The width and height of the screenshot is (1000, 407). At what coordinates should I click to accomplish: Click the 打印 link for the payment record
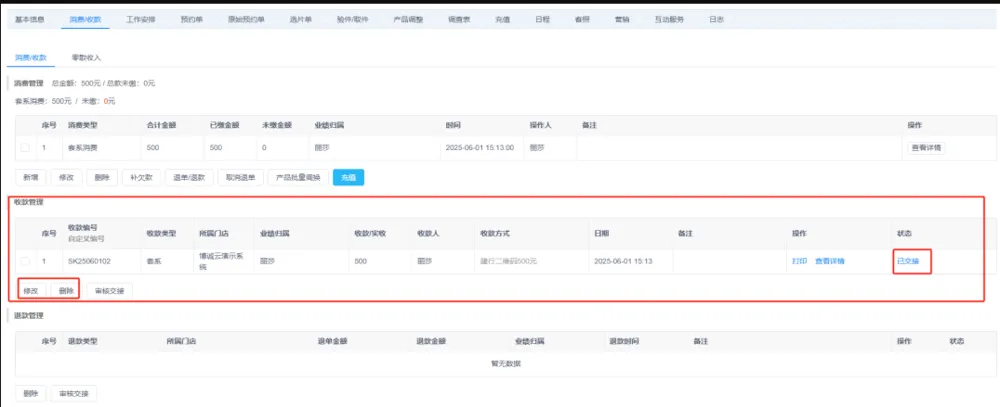point(799,261)
